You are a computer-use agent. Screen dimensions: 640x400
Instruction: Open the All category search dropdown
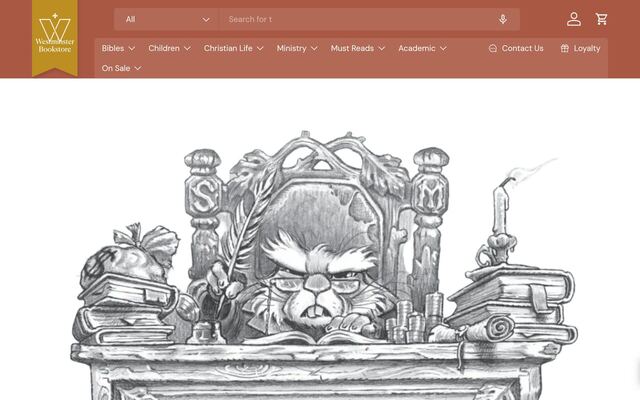[x=167, y=19]
